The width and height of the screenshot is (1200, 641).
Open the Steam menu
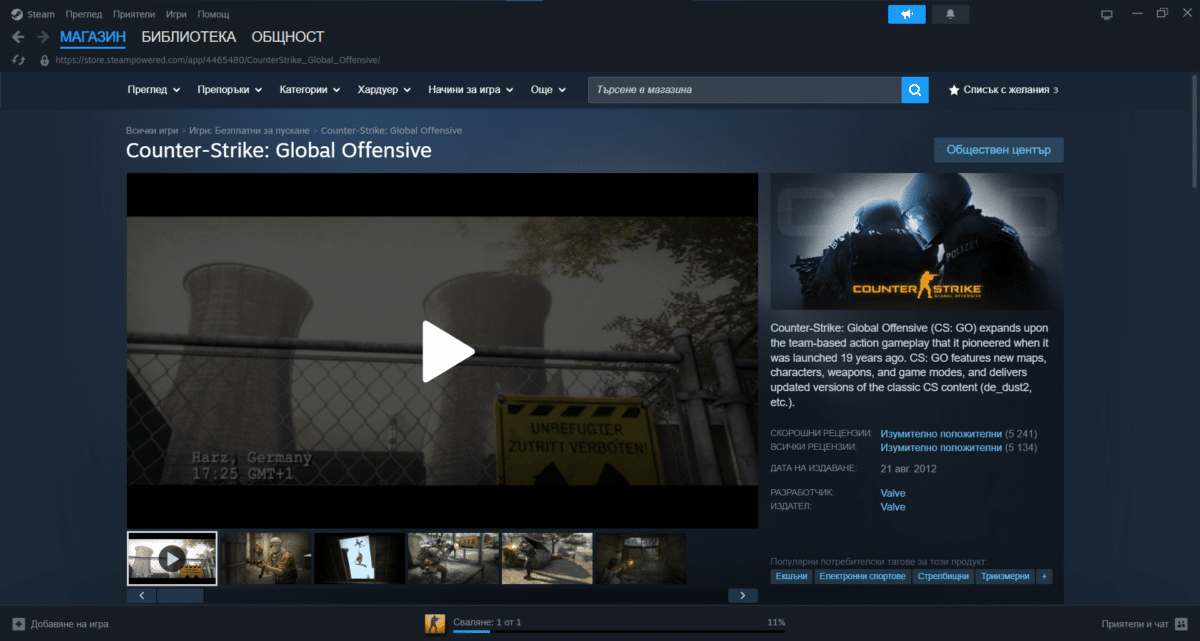click(41, 15)
